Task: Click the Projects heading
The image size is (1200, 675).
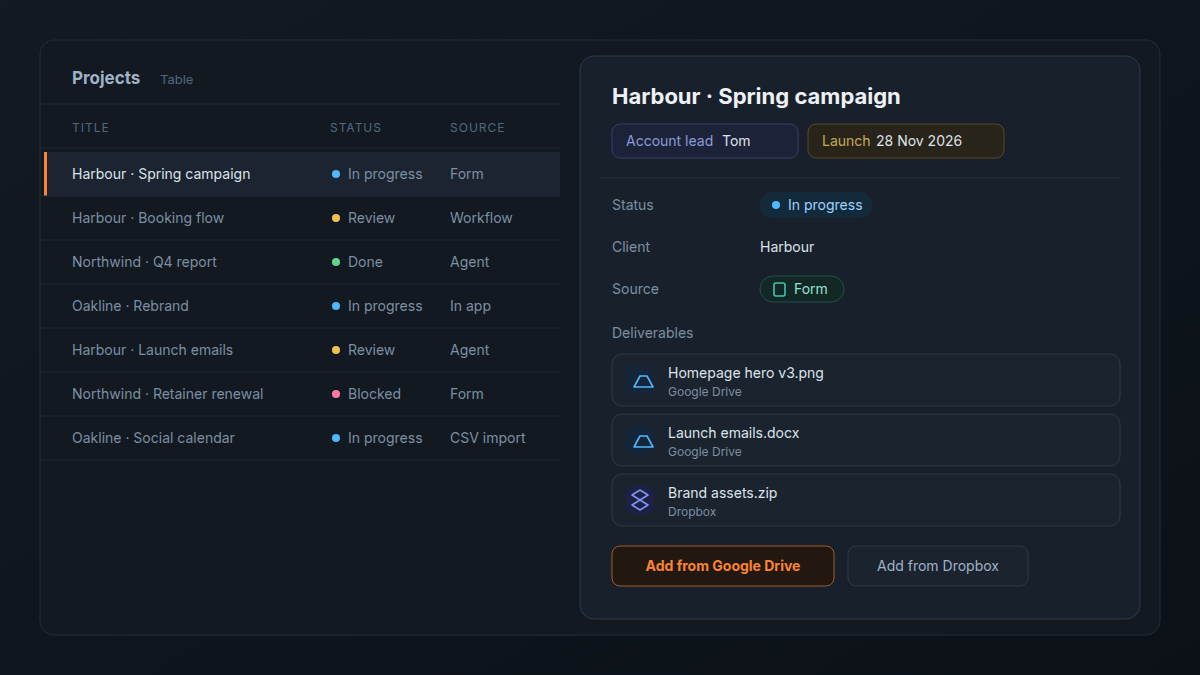Action: [106, 78]
